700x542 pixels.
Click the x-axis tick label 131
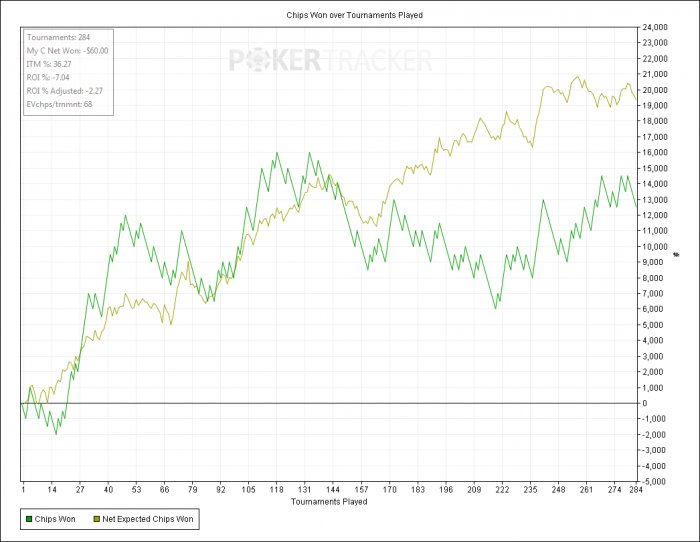[305, 490]
